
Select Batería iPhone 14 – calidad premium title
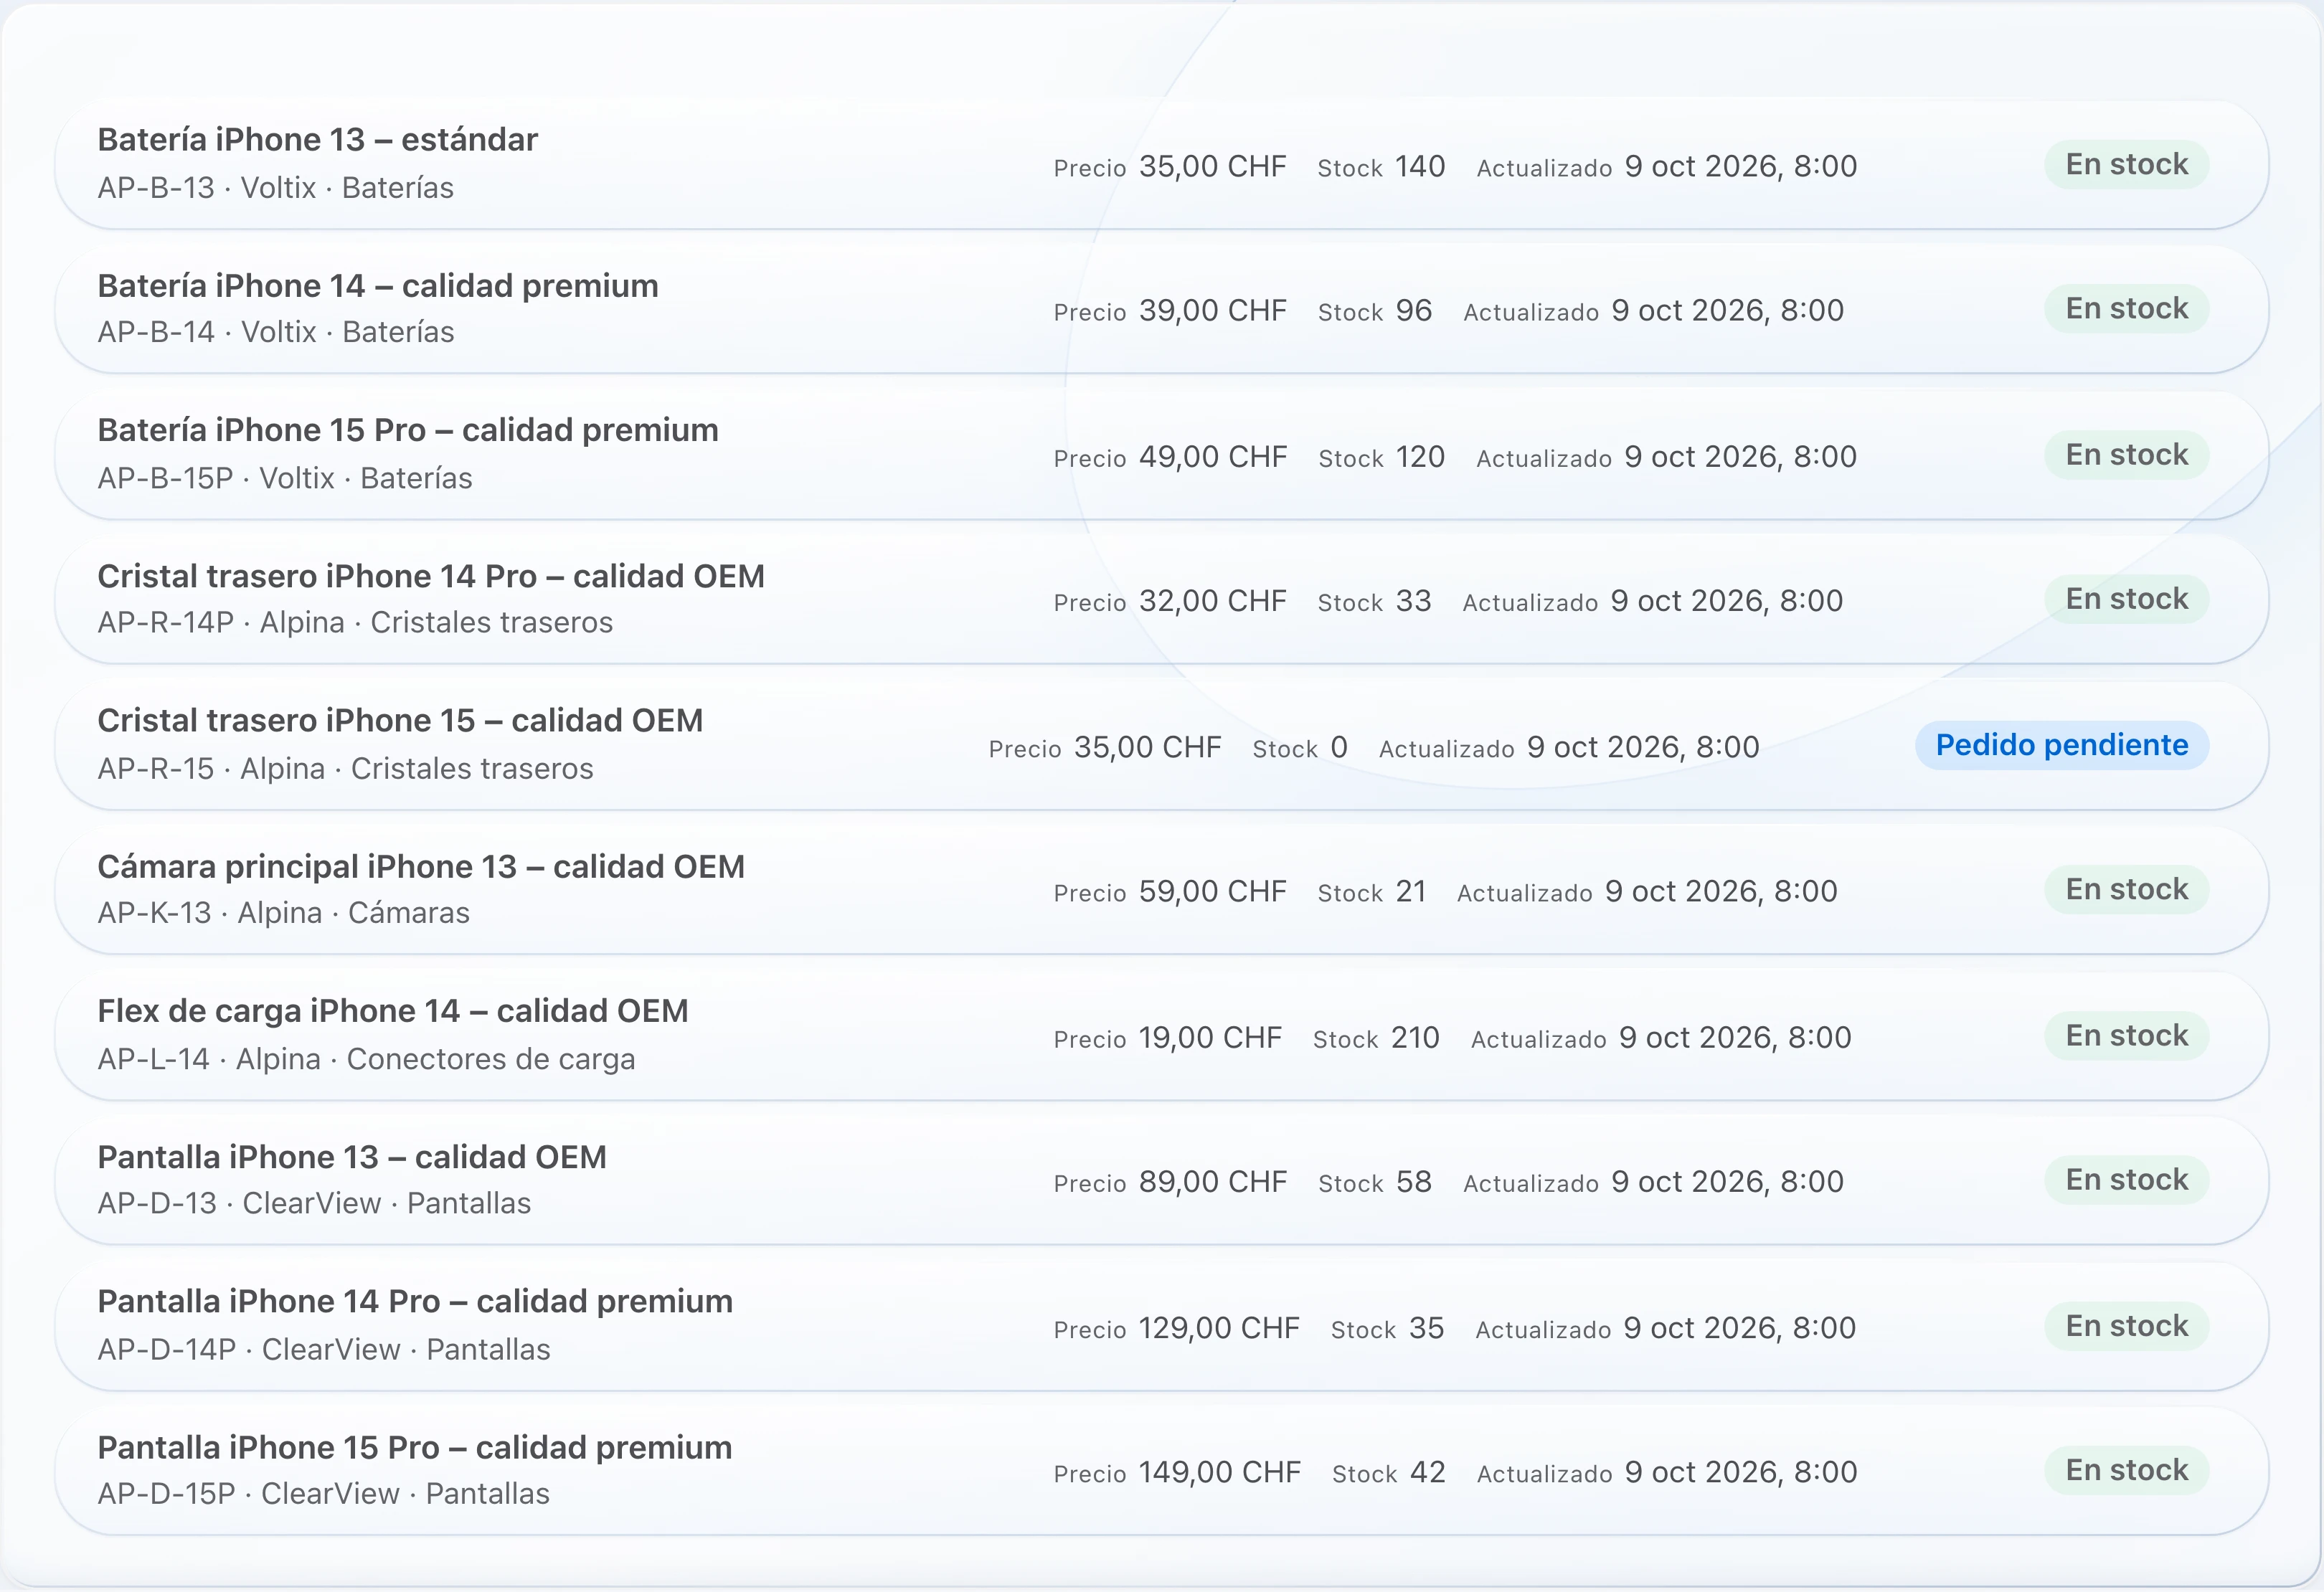click(x=378, y=286)
